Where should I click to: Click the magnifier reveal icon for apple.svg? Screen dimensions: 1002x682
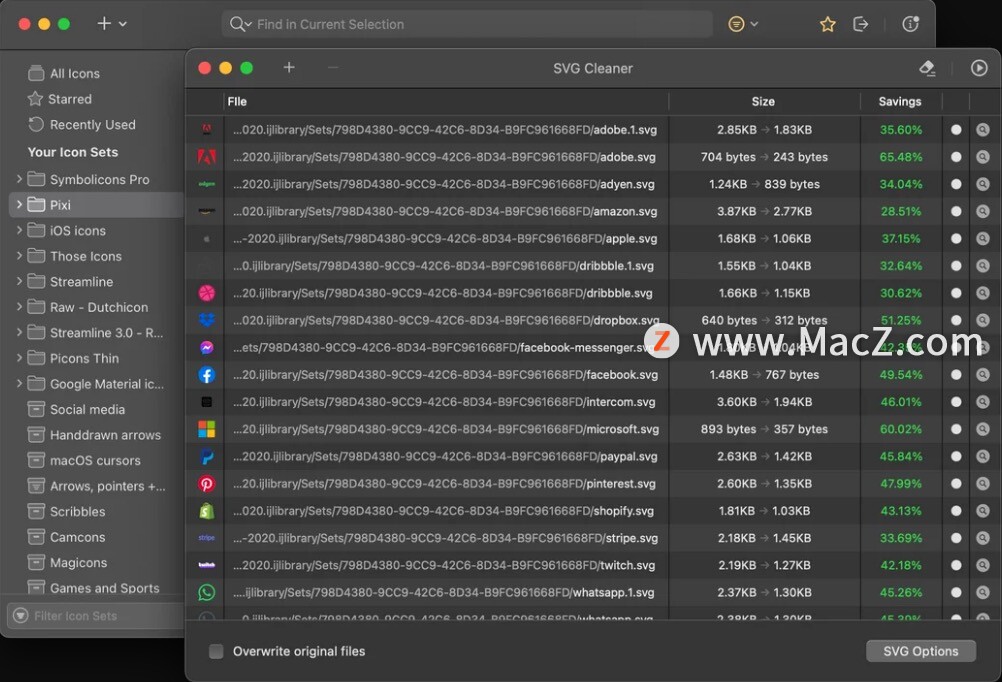[x=982, y=238]
